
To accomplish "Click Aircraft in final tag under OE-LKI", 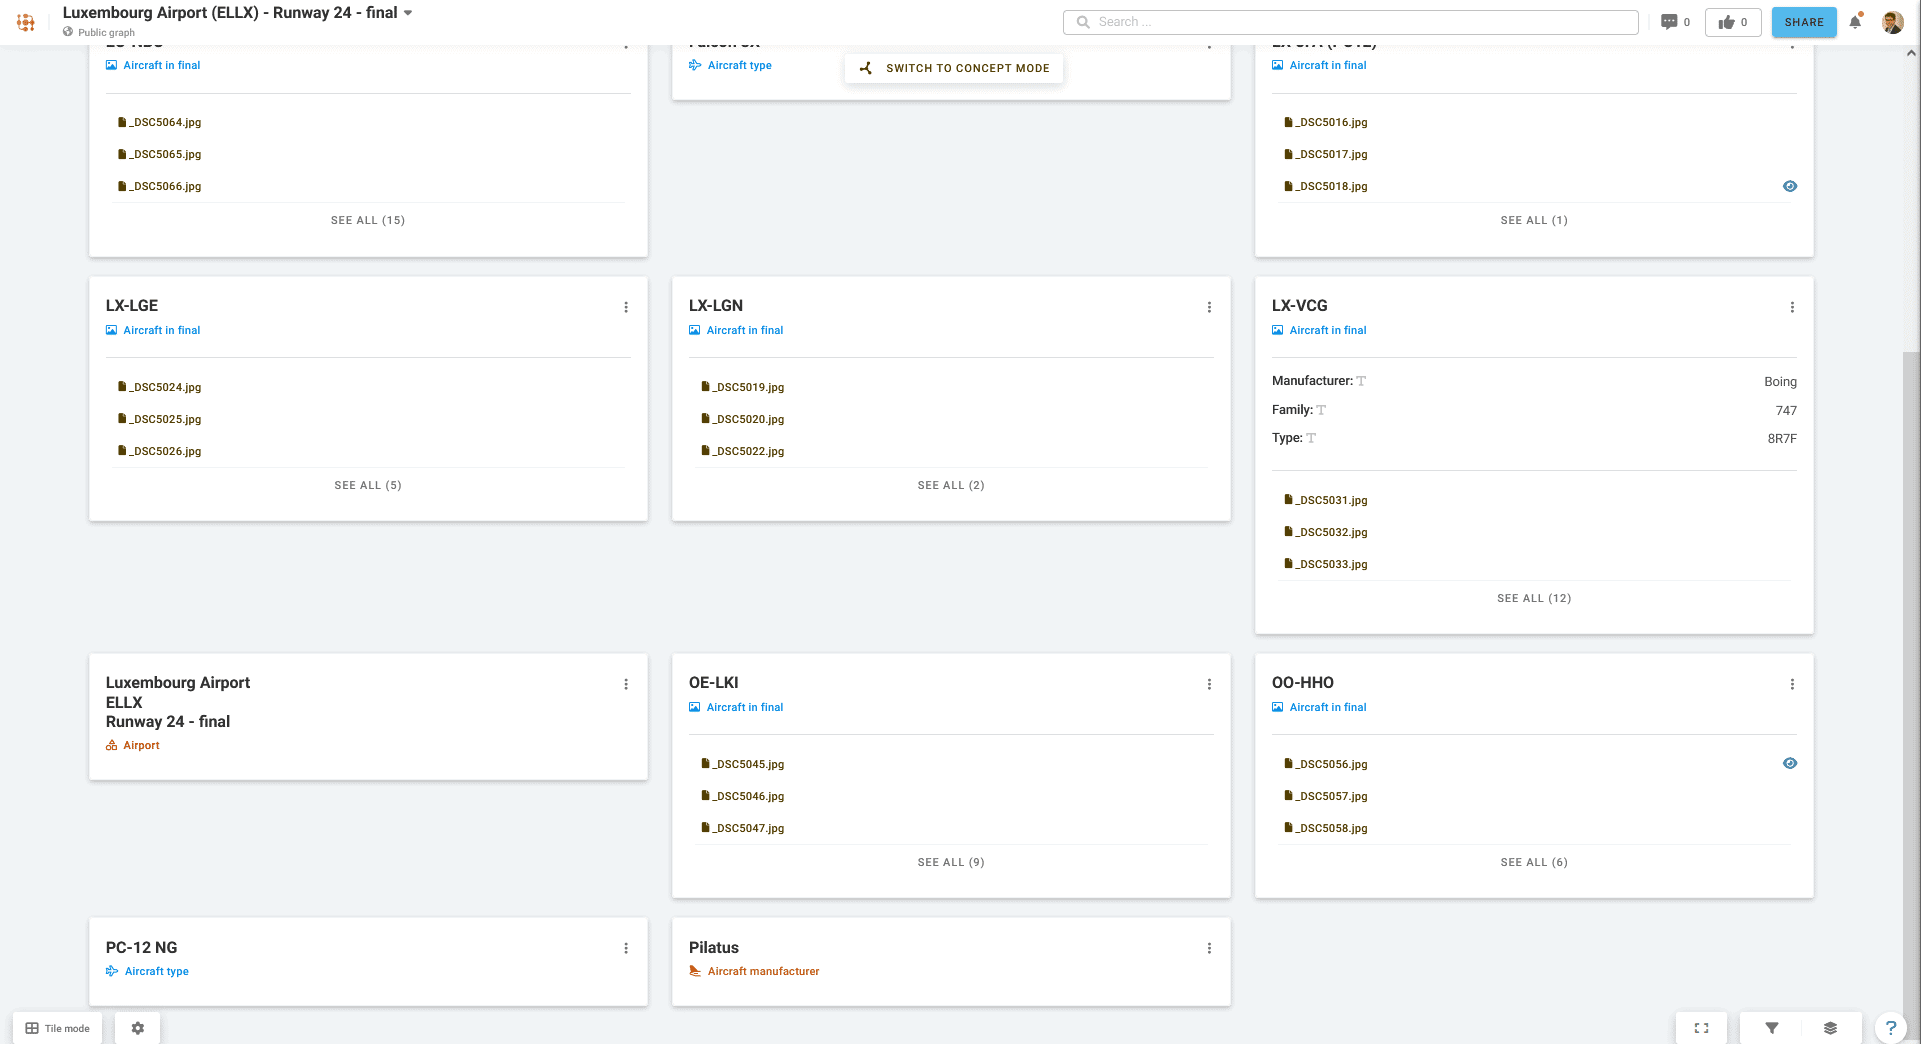I will tap(736, 707).
